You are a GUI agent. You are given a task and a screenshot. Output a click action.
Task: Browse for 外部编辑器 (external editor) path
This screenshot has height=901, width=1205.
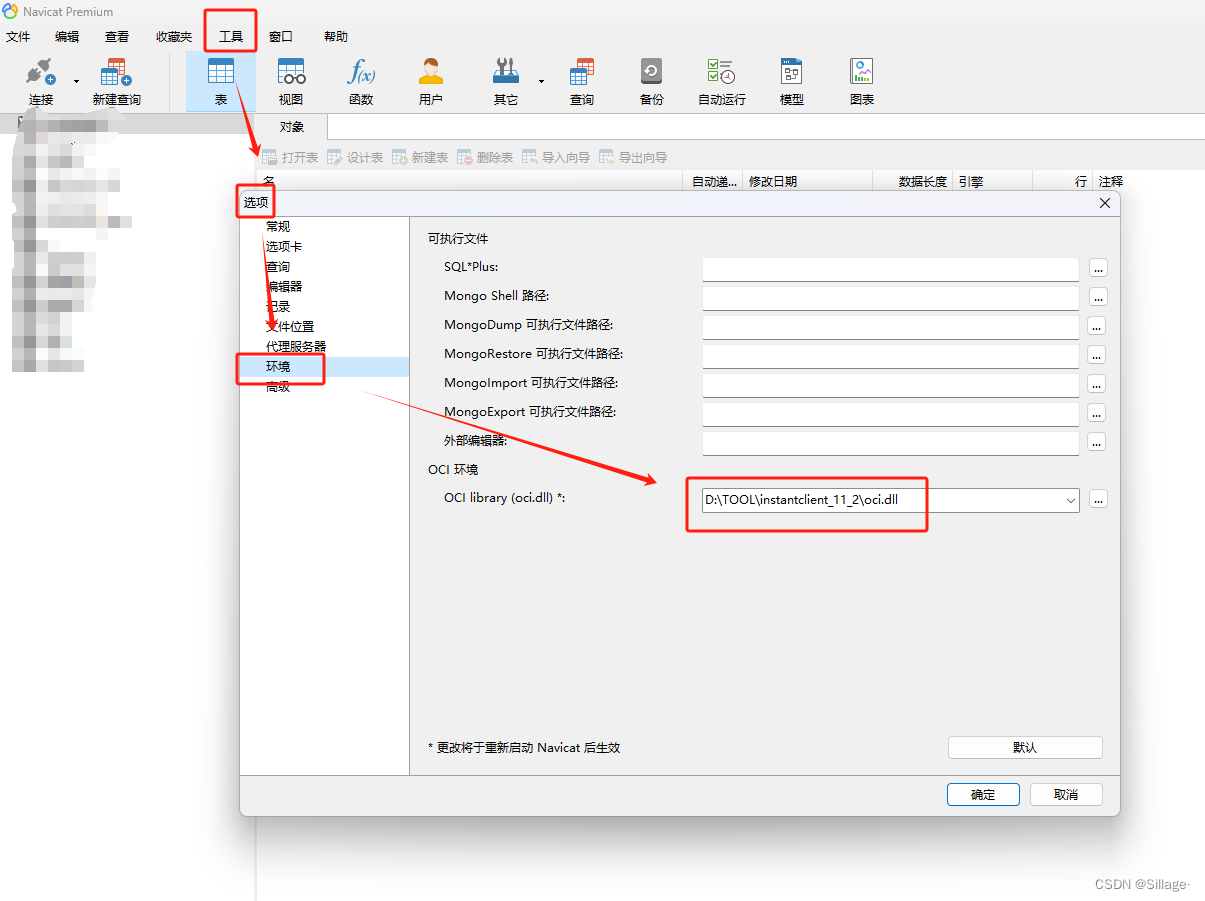coord(1096,442)
